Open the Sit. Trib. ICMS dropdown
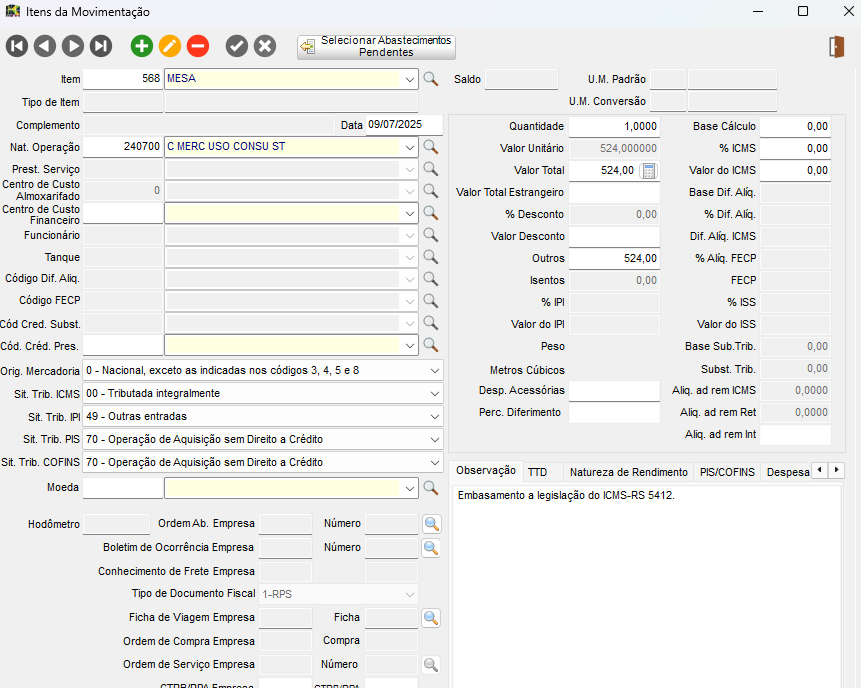The height and width of the screenshot is (689, 861). 434,393
